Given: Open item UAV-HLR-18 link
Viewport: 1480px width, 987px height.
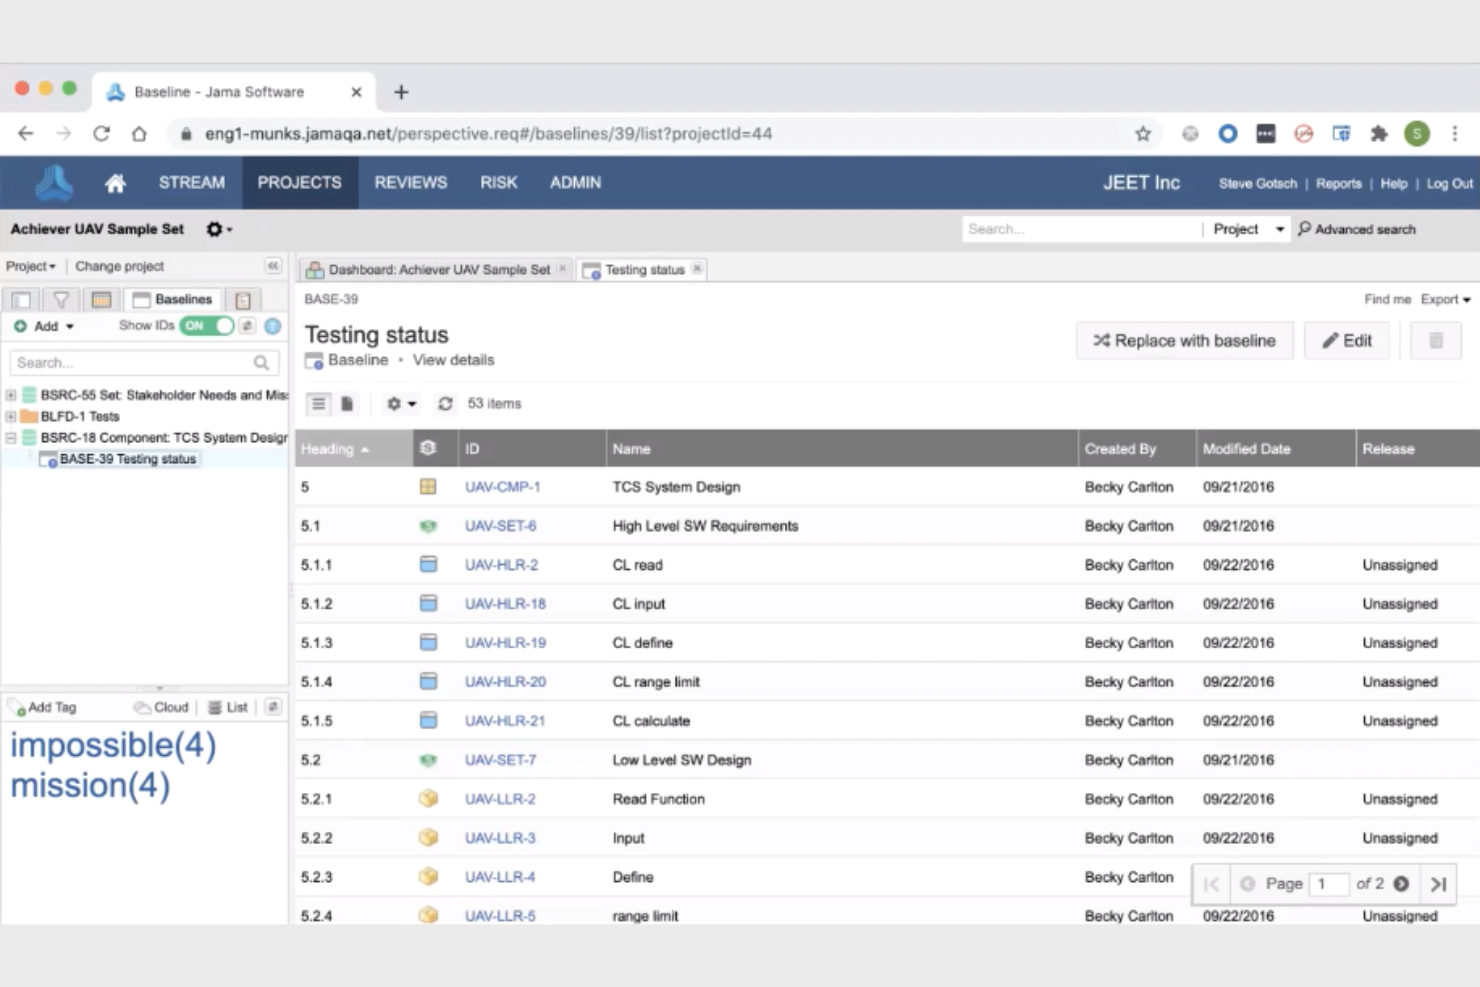Looking at the screenshot, I should pos(505,604).
